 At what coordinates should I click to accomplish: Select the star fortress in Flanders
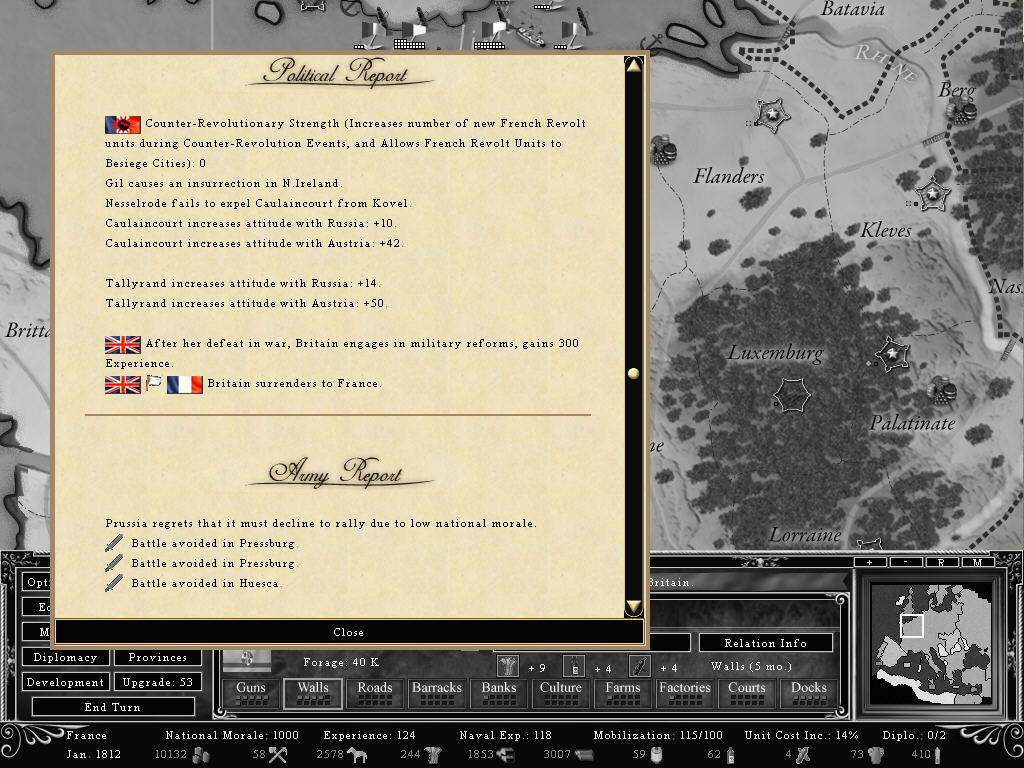(x=772, y=115)
